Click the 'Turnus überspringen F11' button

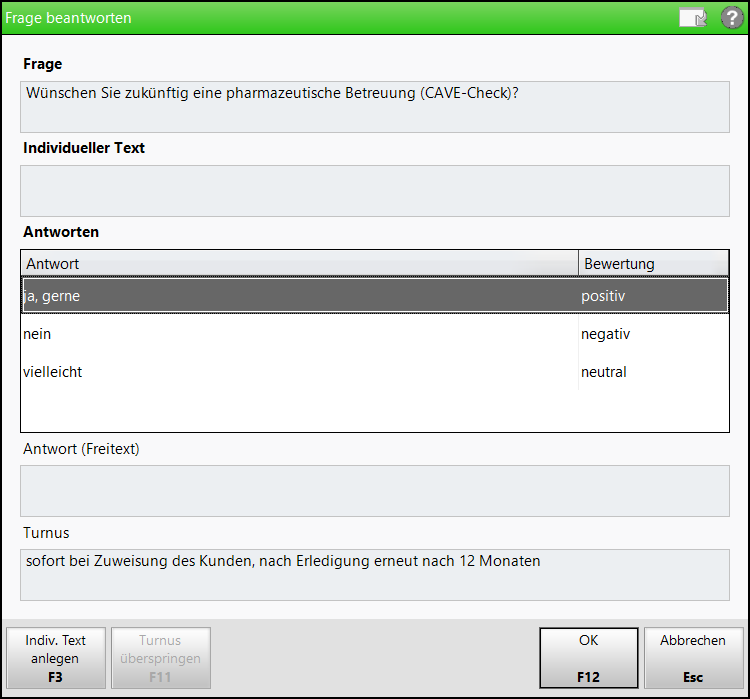point(161,658)
